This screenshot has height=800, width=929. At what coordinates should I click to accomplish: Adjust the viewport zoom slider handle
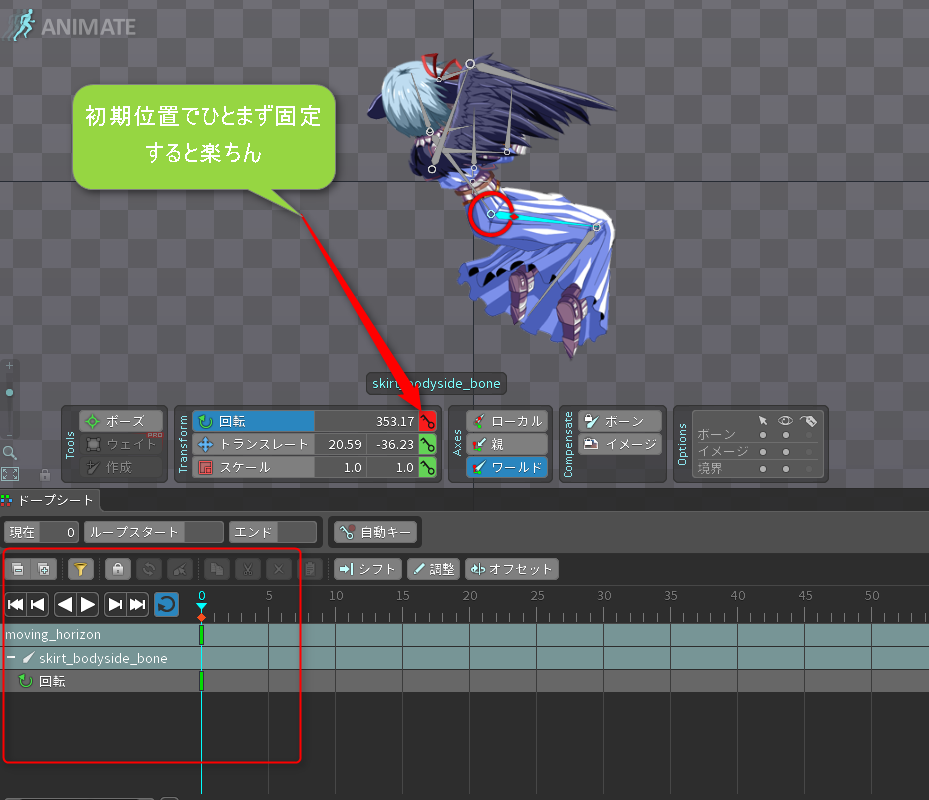(9, 392)
